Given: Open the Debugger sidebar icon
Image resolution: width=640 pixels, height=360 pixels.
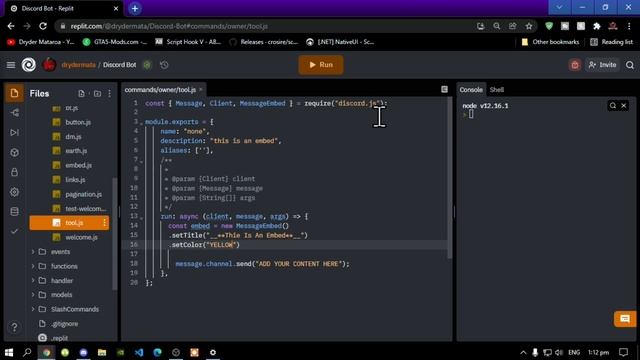Looking at the screenshot, I should [14, 132].
